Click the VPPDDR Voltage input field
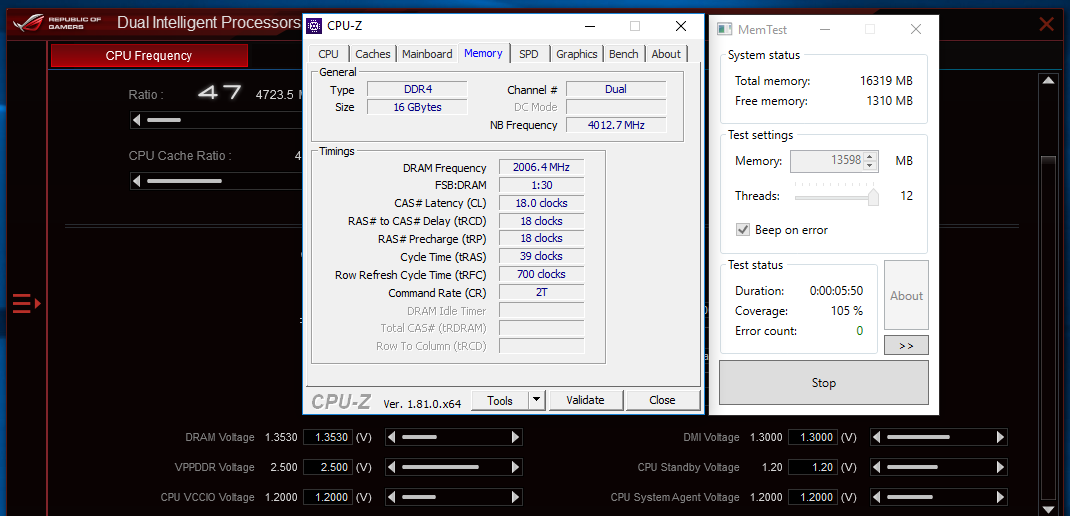Screen dimensions: 1070x516 (329, 467)
